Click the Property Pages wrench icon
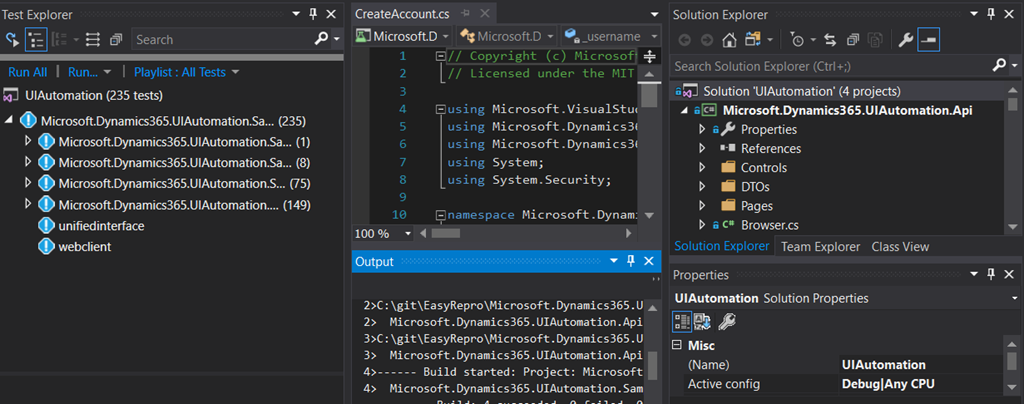This screenshot has width=1024, height=404. tap(726, 320)
